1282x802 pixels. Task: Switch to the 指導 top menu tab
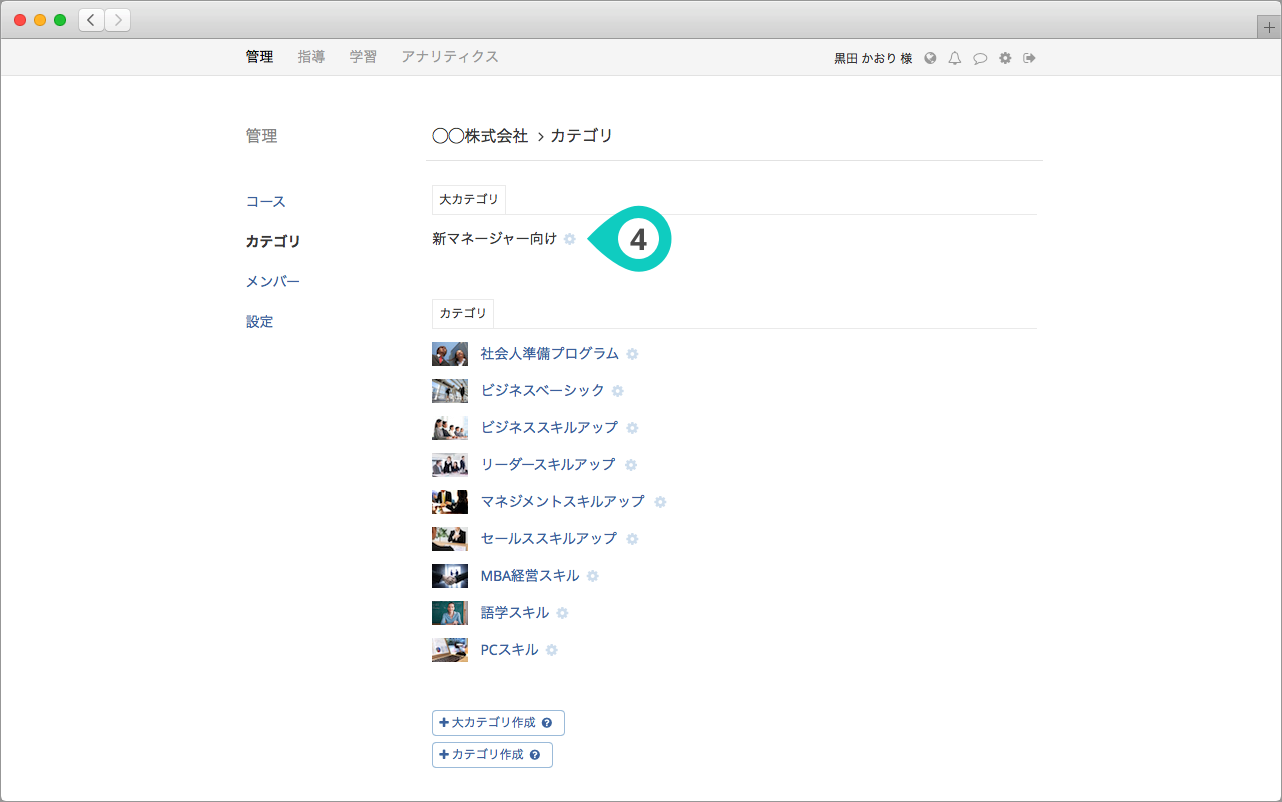pos(311,57)
